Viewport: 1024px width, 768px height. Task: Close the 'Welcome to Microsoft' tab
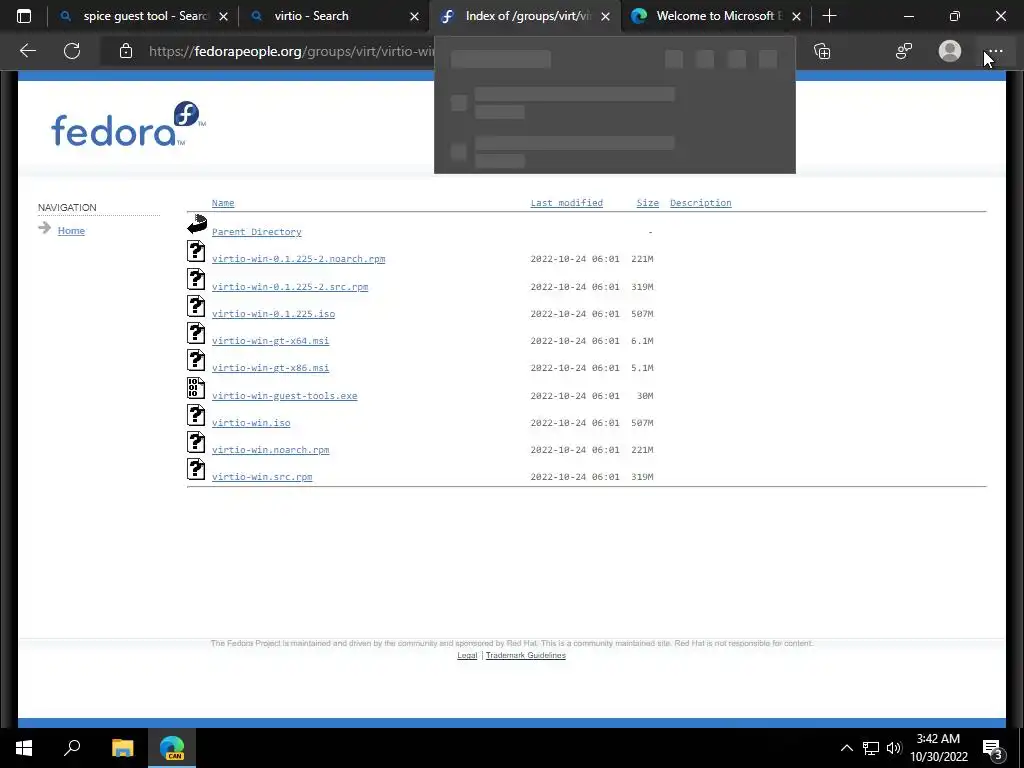pyautogui.click(x=796, y=16)
